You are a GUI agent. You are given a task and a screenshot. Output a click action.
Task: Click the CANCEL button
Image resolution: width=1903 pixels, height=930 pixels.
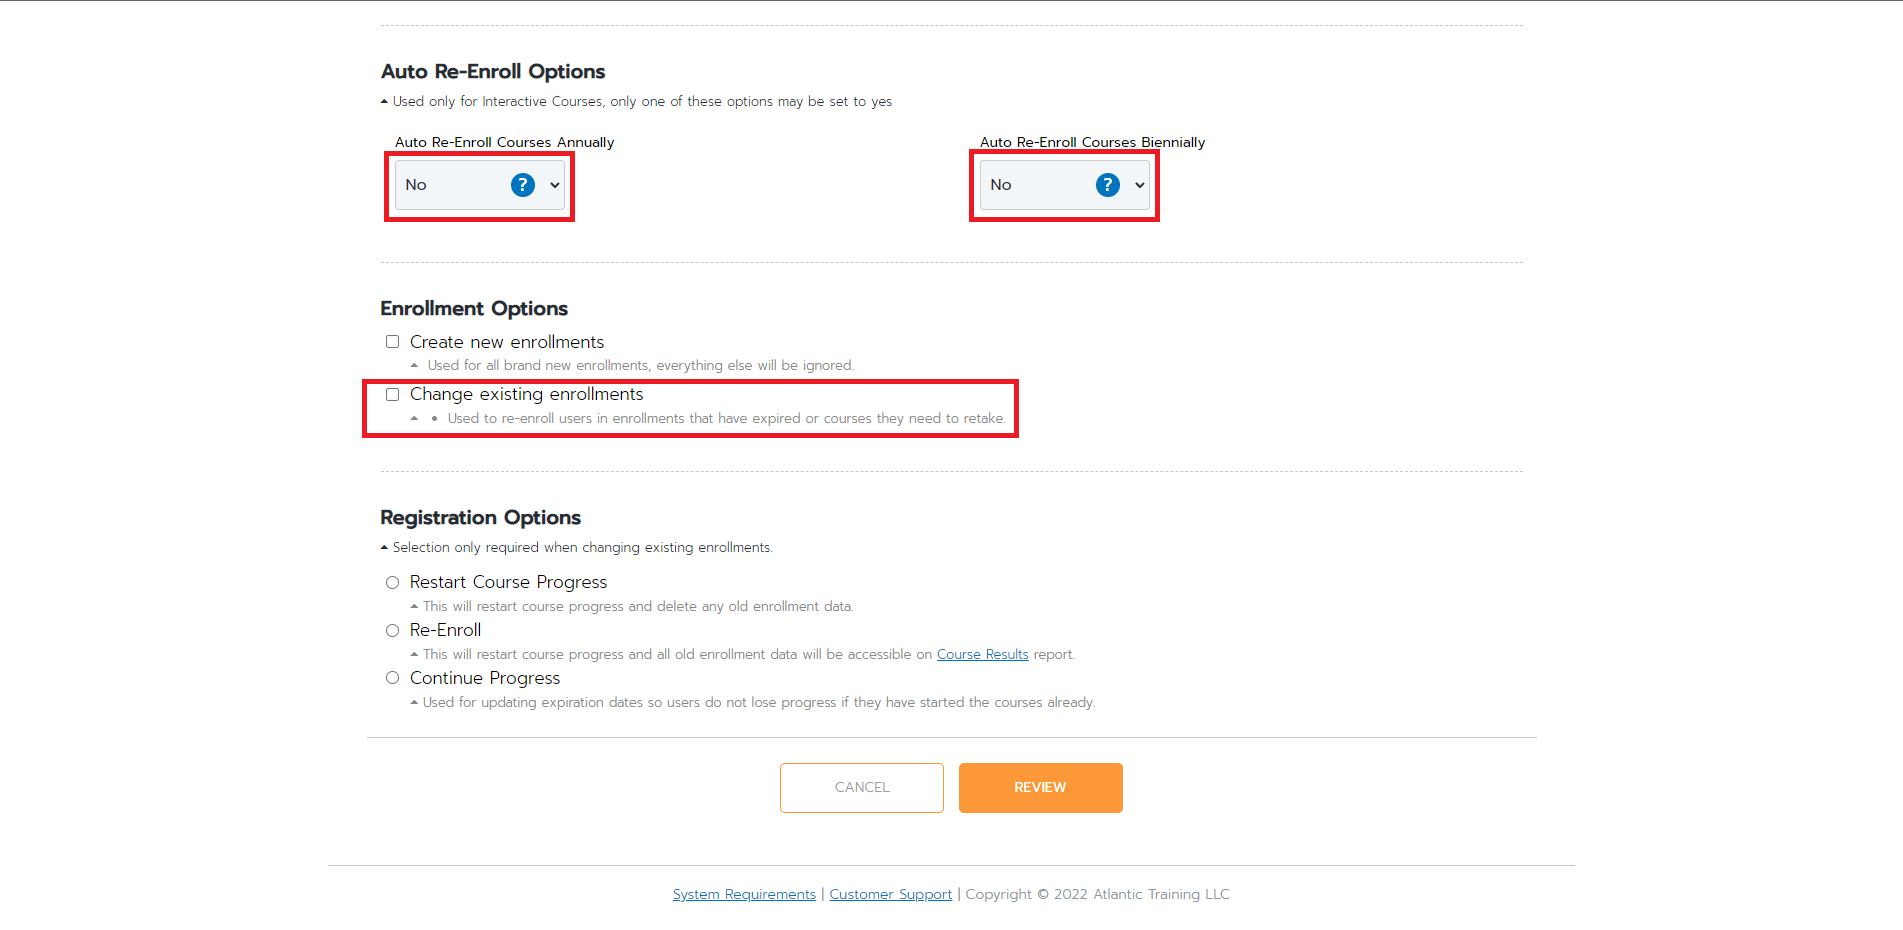[x=862, y=788]
